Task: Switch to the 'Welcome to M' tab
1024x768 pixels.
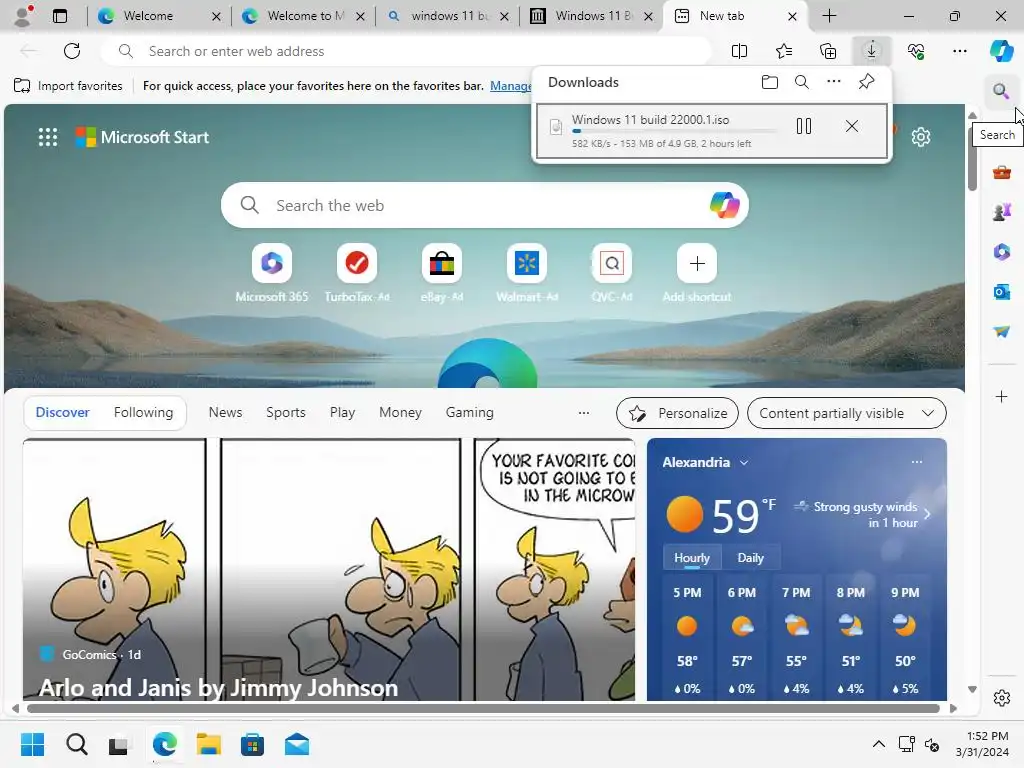Action: point(306,16)
